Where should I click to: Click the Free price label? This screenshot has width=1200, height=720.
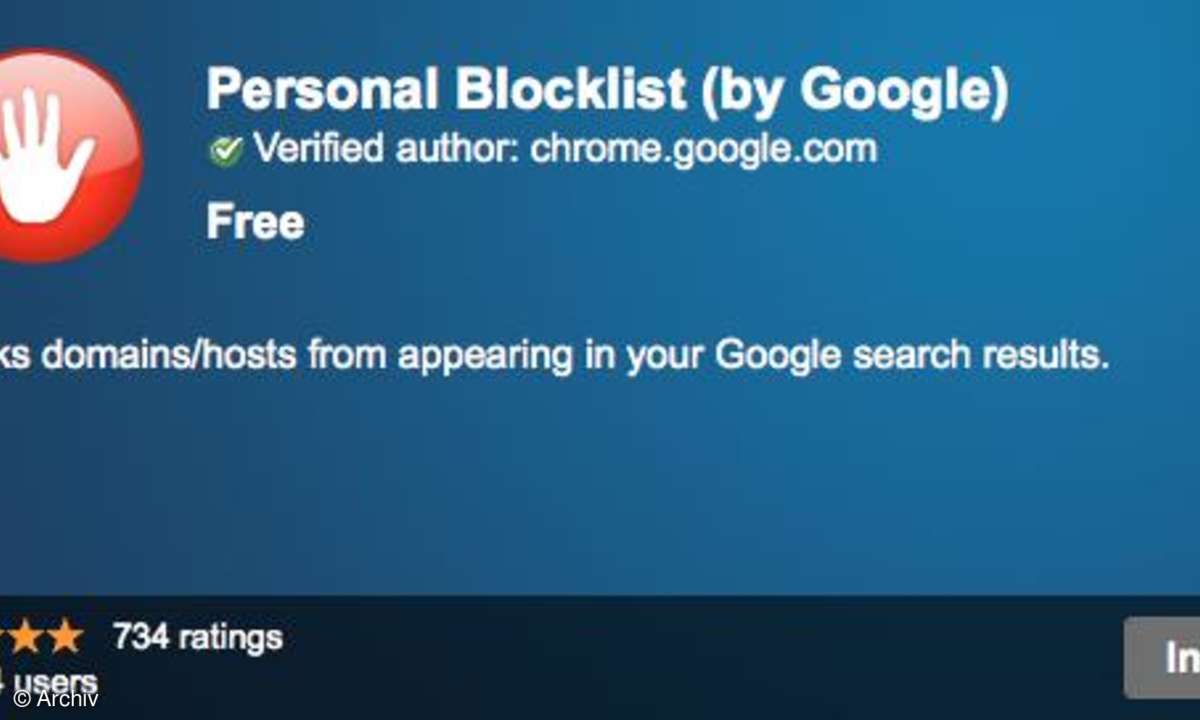[255, 222]
